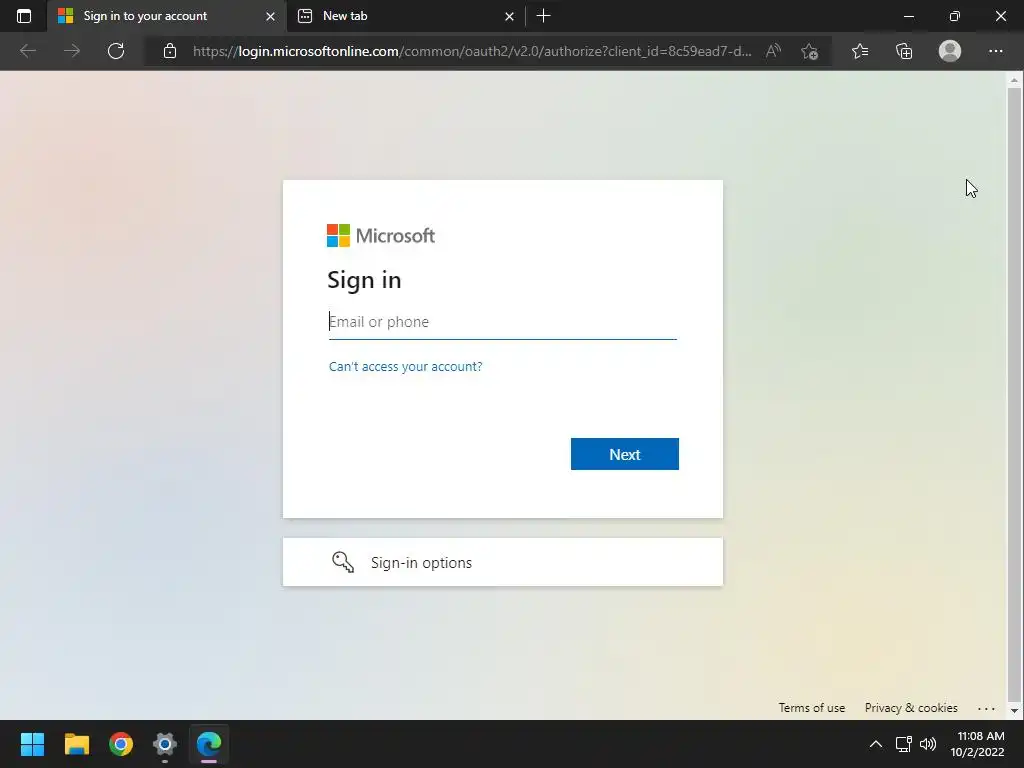Open the Windows Start menu
This screenshot has height=768, width=1024.
(32, 744)
